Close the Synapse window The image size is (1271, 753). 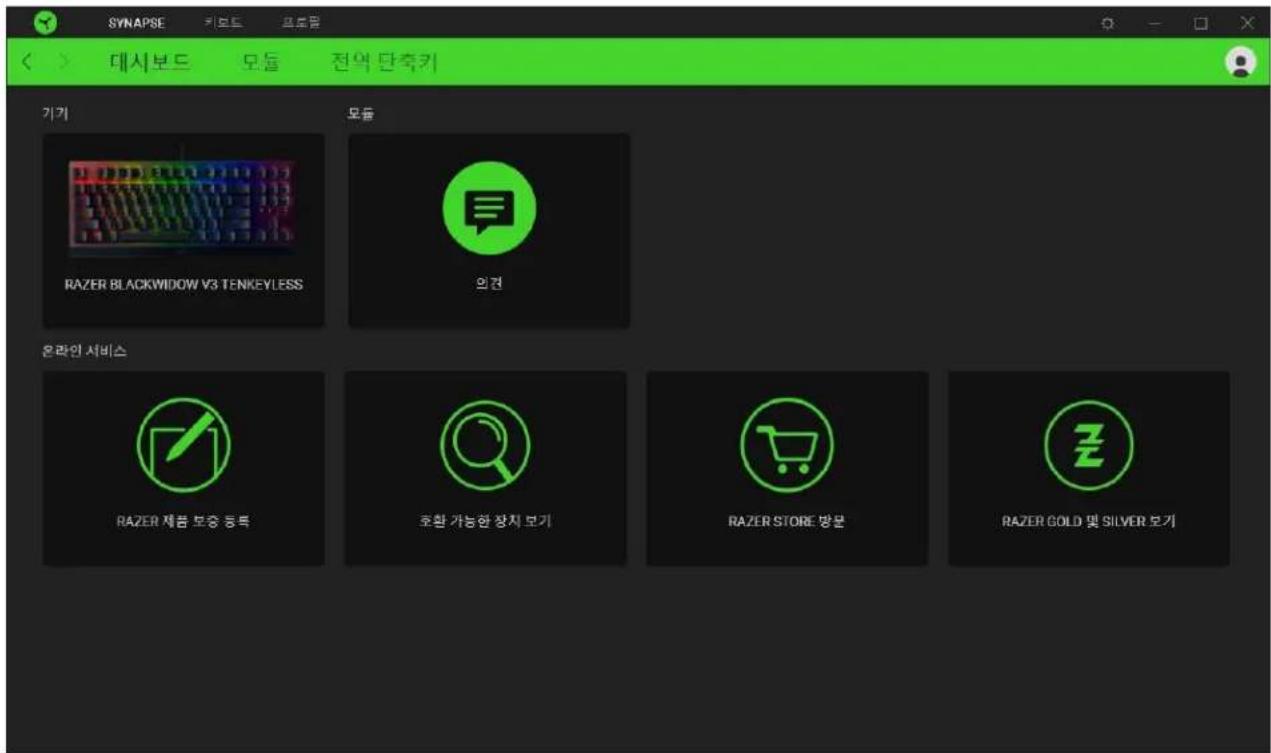pyautogui.click(x=1246, y=22)
